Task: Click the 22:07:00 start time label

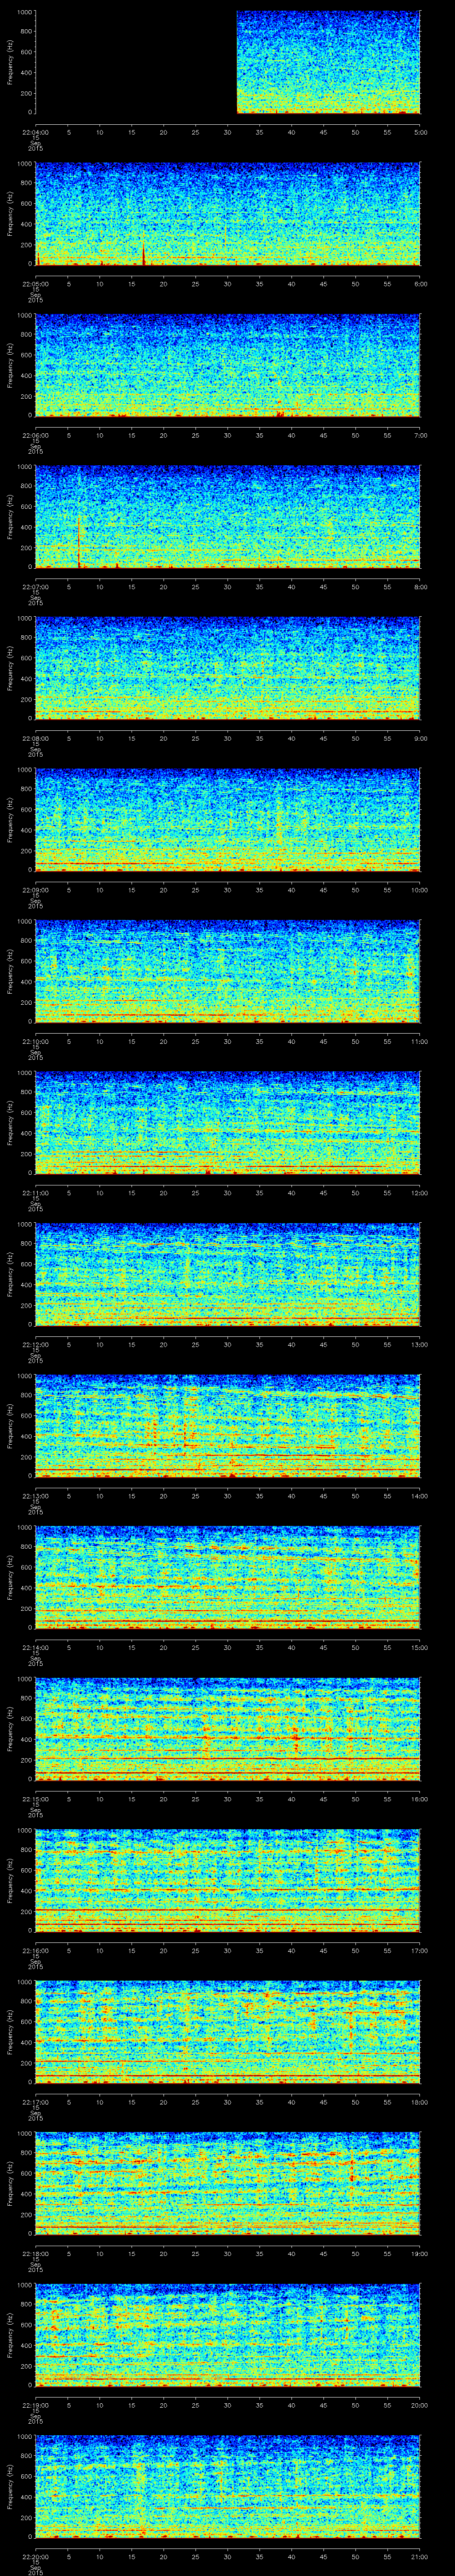Action: point(35,586)
